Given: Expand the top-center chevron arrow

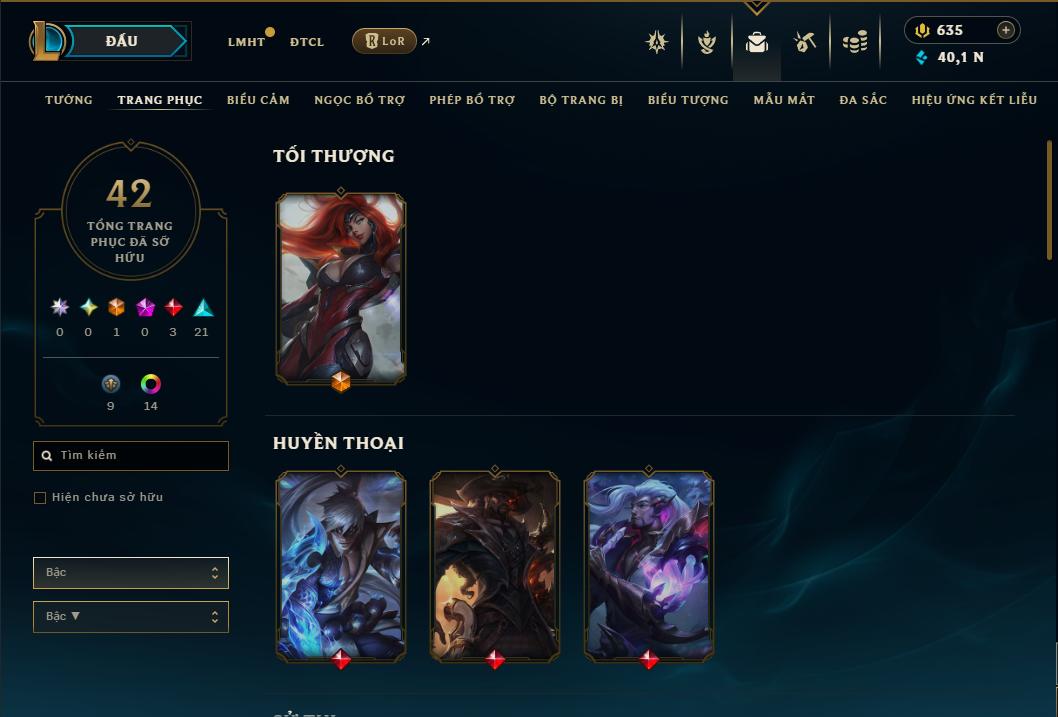Looking at the screenshot, I should (756, 7).
